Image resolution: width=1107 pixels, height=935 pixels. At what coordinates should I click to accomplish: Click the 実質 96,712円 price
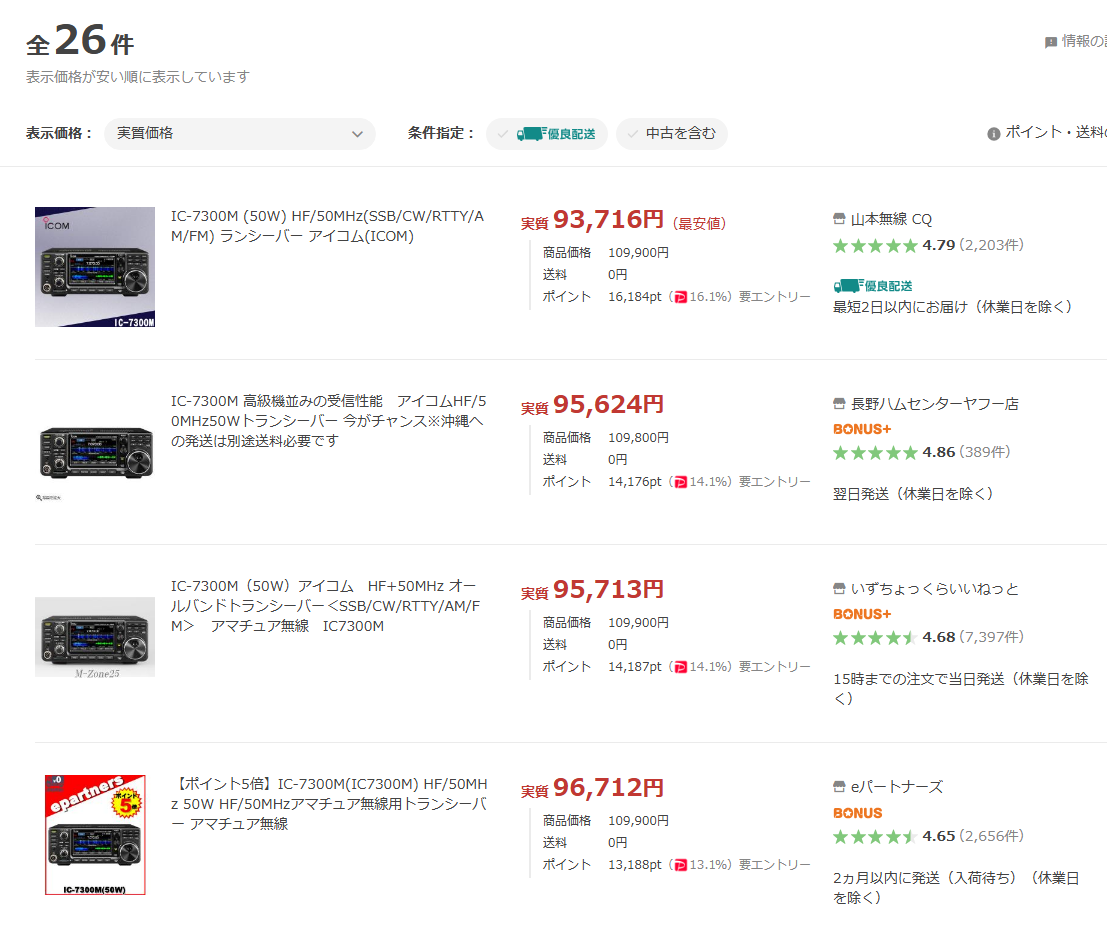(x=592, y=787)
